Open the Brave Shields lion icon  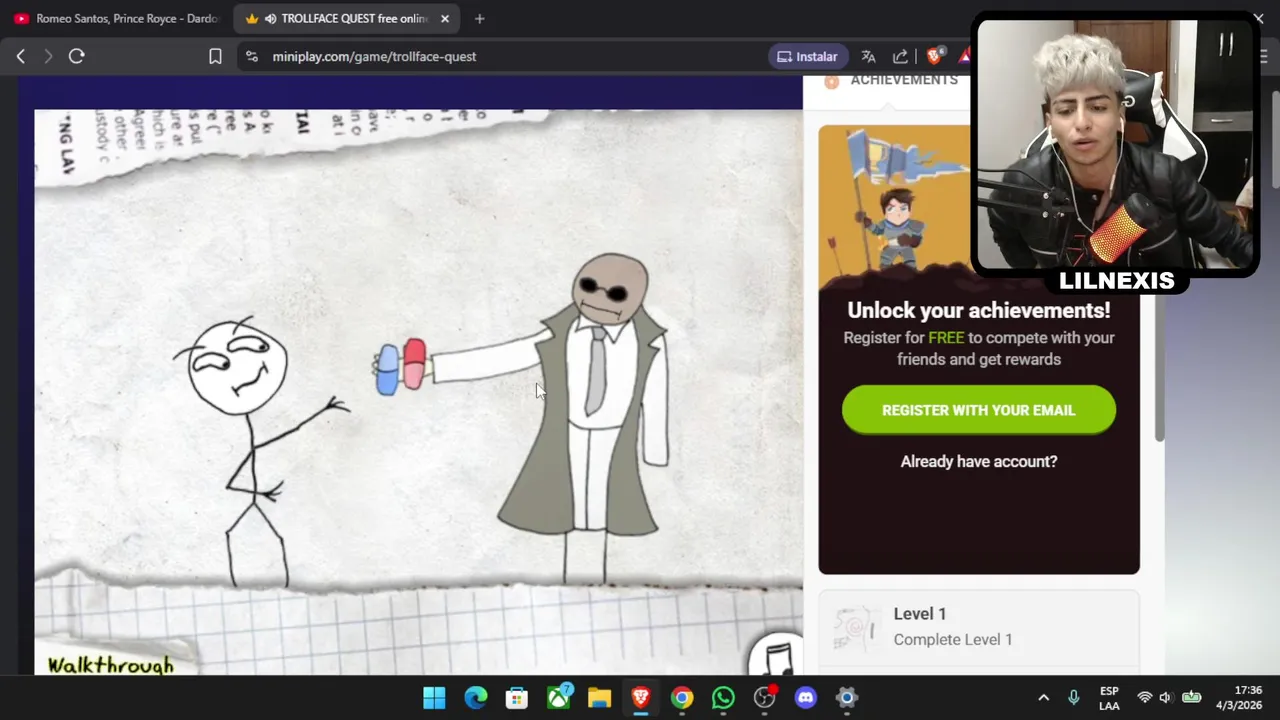coord(934,56)
